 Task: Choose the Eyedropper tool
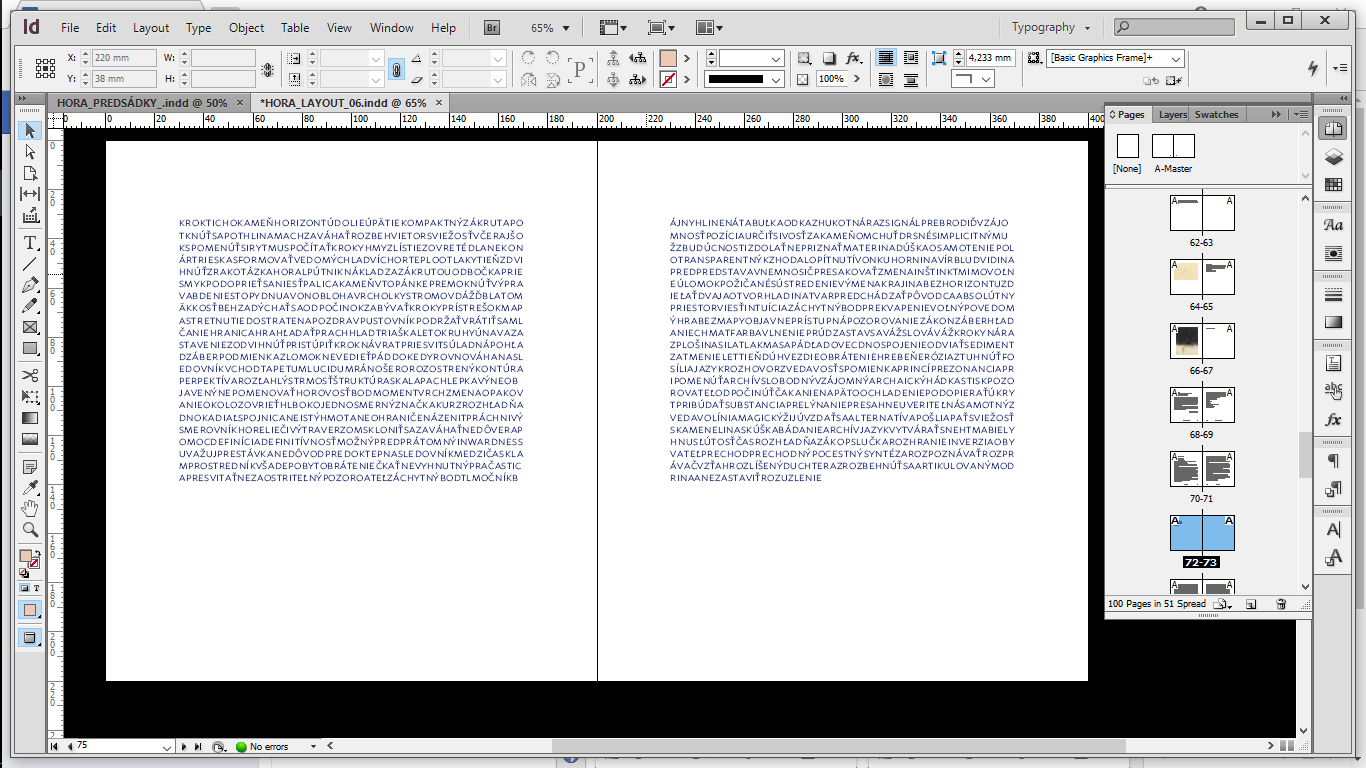click(x=30, y=487)
